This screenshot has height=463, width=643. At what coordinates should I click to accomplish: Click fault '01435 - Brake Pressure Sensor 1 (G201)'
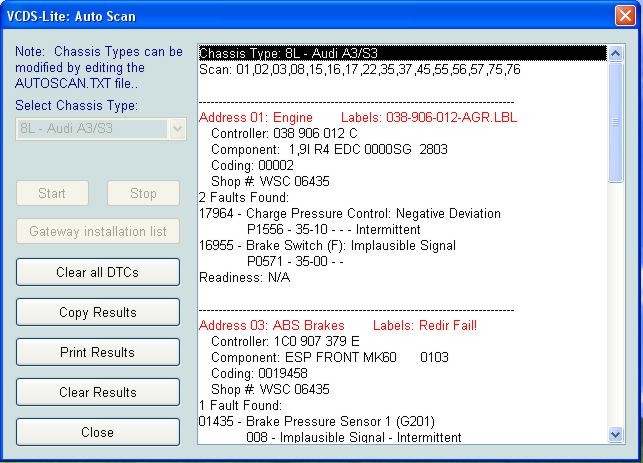click(317, 422)
